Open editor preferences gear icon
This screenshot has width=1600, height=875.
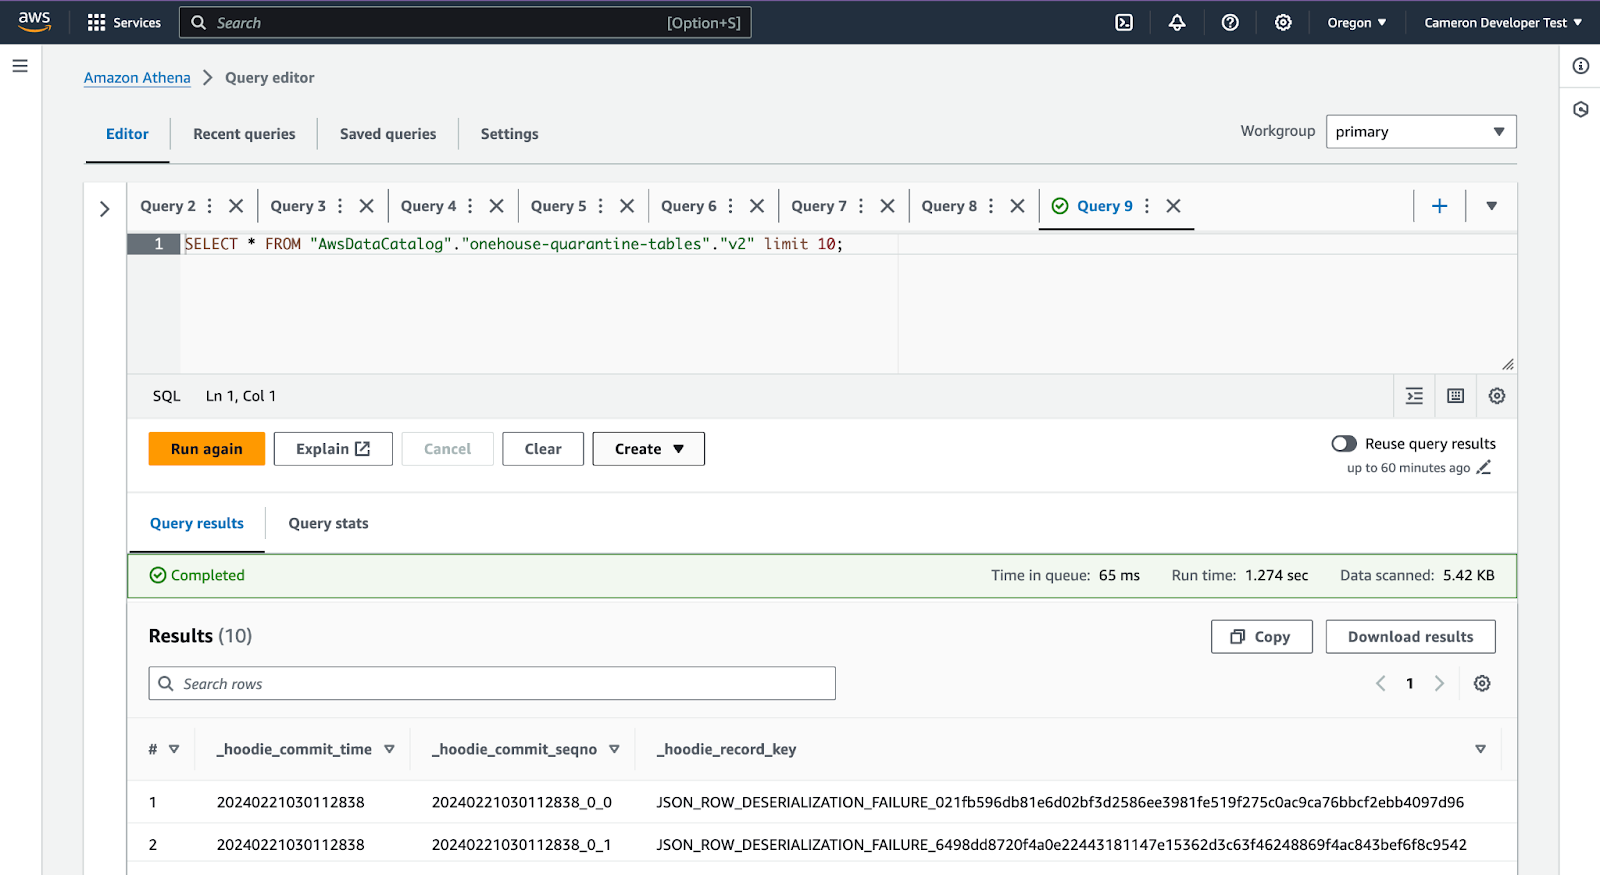[1497, 396]
